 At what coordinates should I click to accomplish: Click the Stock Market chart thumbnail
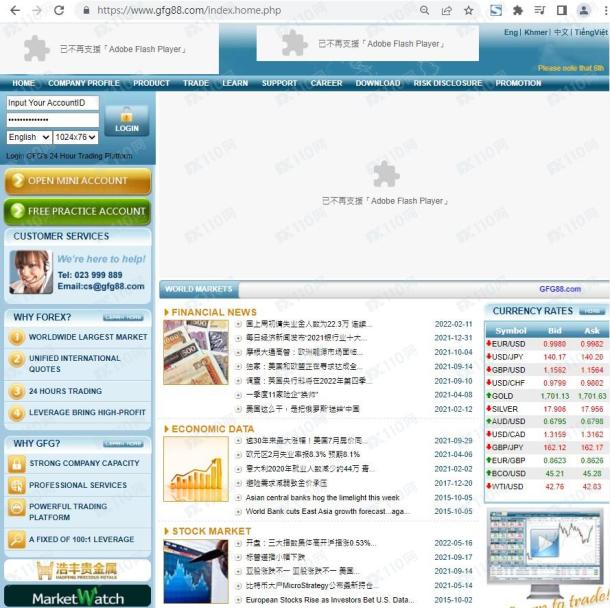(196, 571)
